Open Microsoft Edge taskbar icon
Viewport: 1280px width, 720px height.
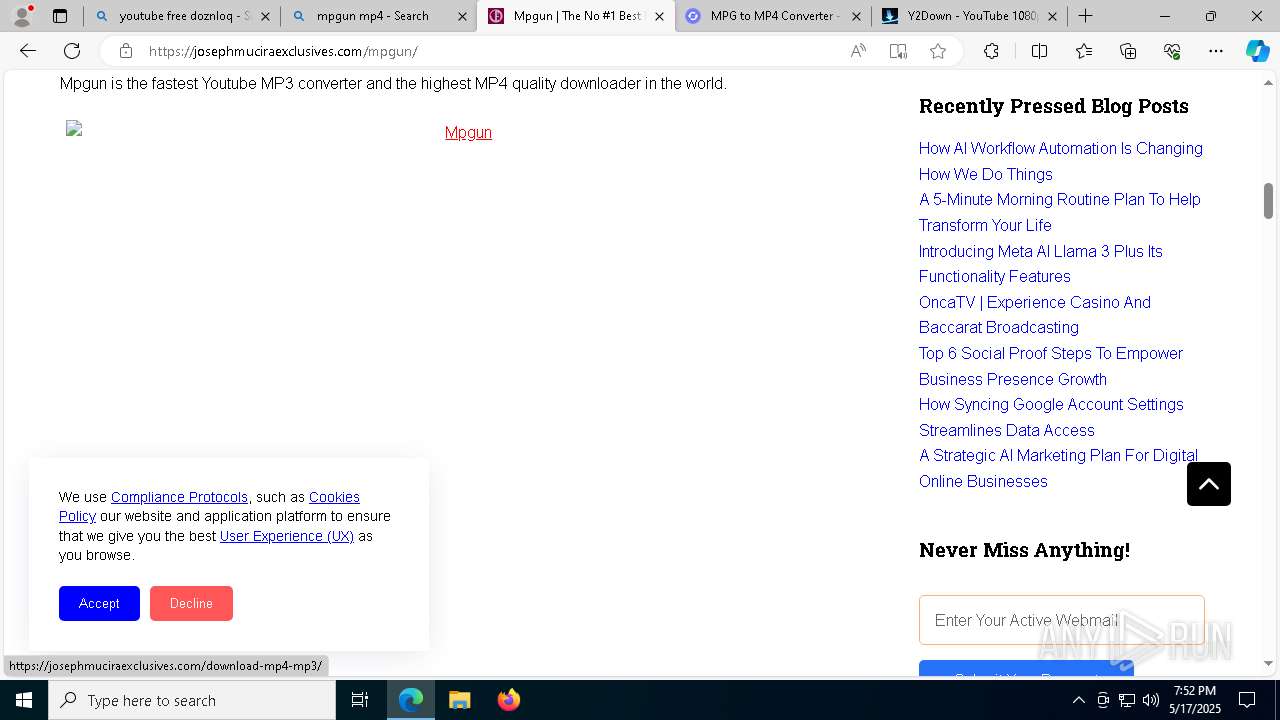(411, 700)
